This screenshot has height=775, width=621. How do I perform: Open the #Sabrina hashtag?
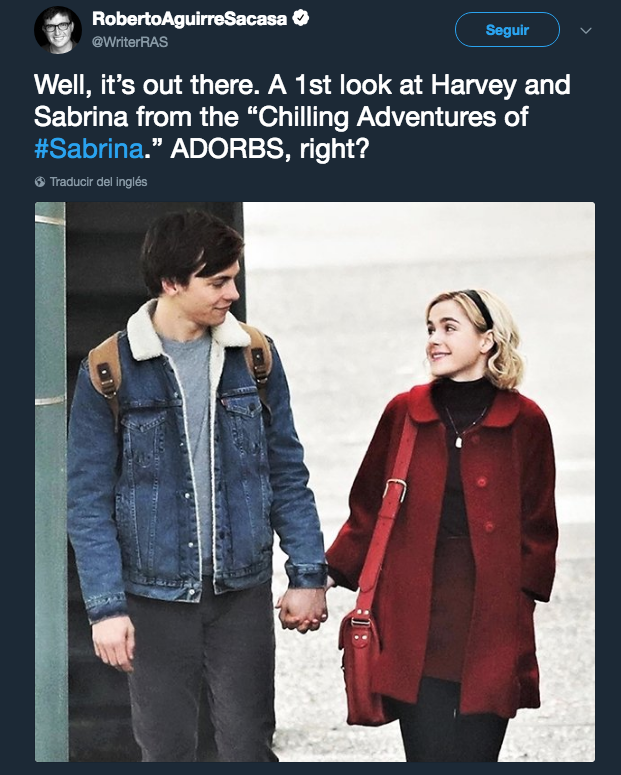[x=89, y=149]
